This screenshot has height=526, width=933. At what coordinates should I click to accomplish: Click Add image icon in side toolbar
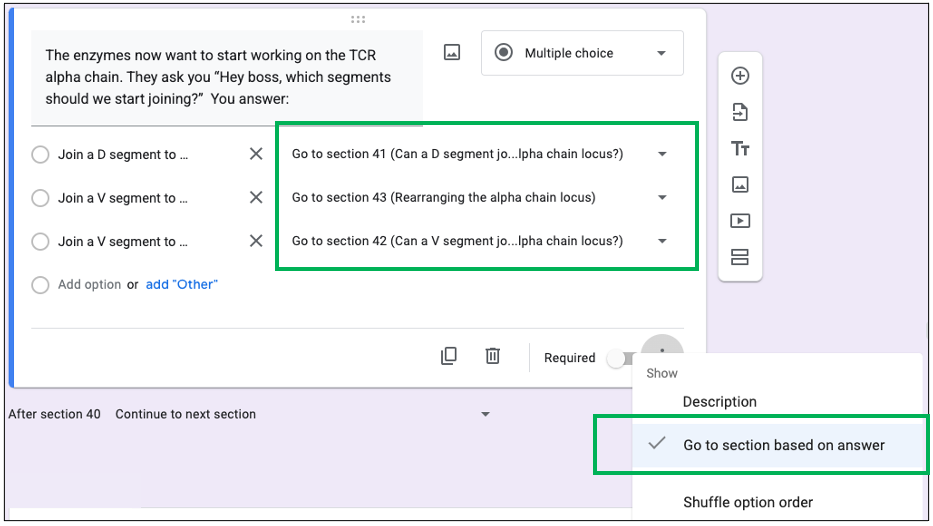pyautogui.click(x=740, y=185)
